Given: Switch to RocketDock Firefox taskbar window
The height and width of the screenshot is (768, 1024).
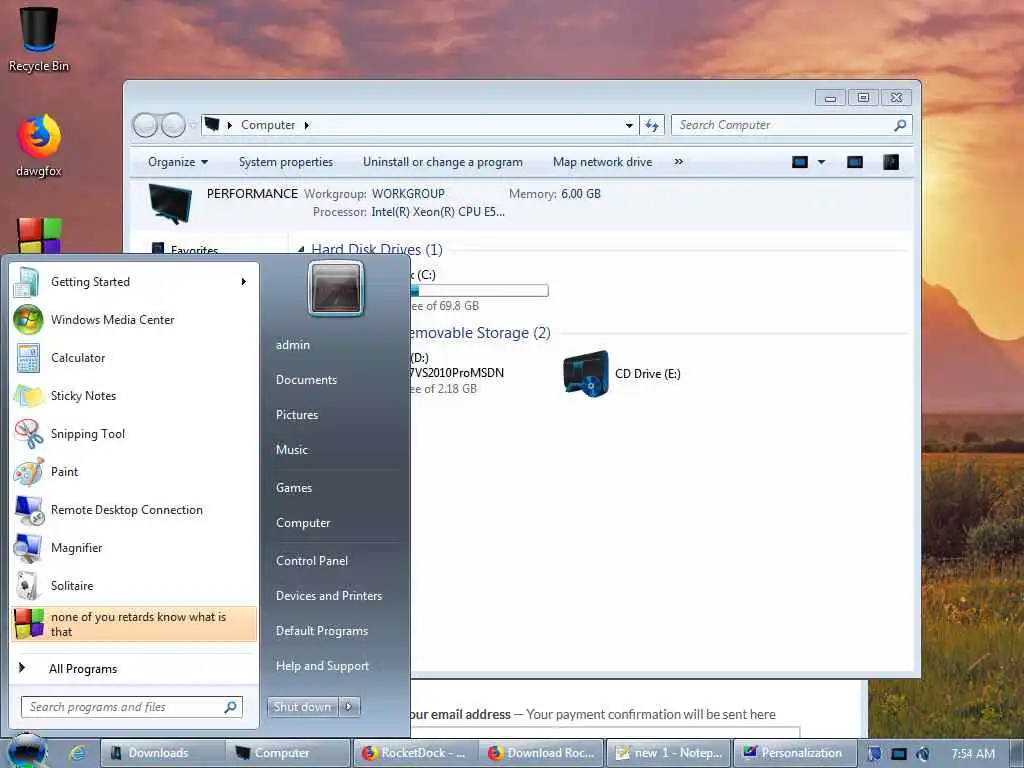Looking at the screenshot, I should (416, 753).
